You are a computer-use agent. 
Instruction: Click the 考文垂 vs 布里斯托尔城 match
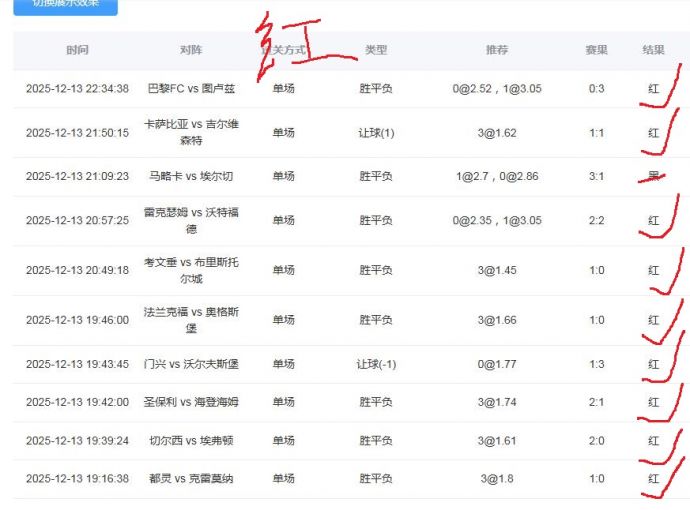coord(191,270)
